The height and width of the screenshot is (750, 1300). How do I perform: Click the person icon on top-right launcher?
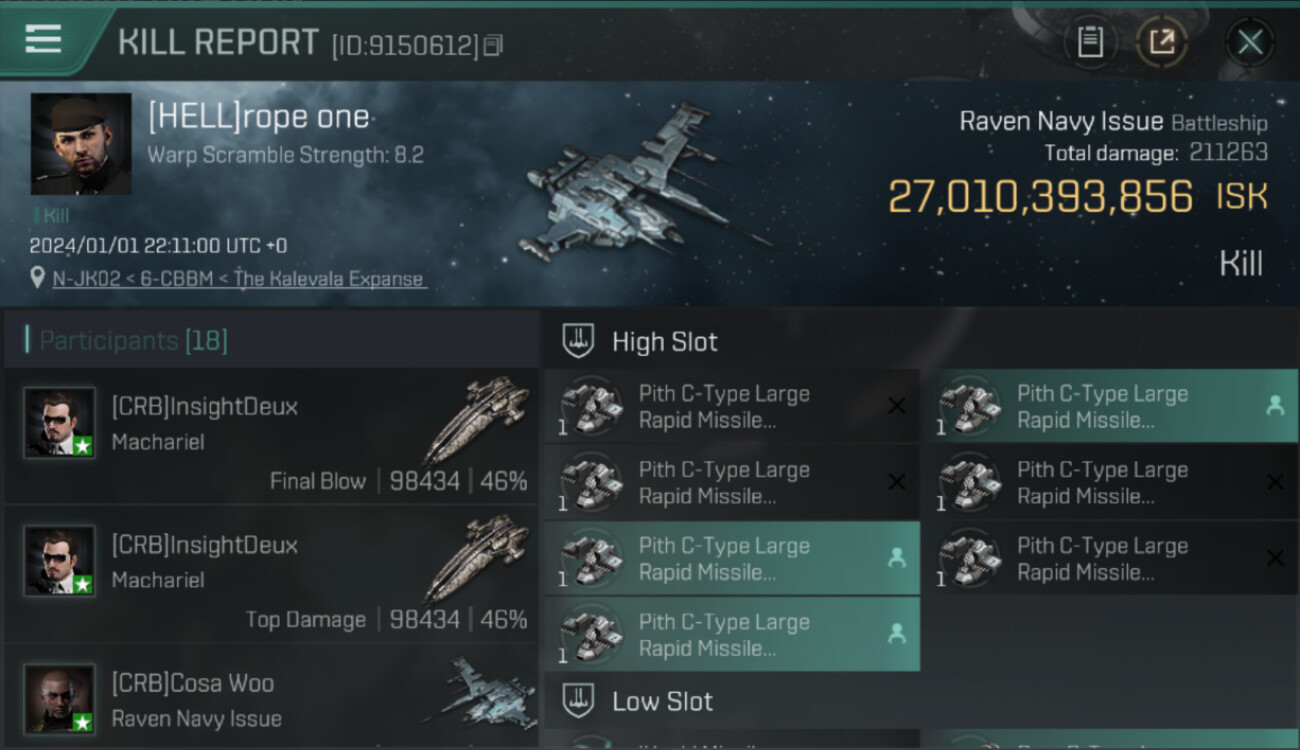(x=1275, y=406)
